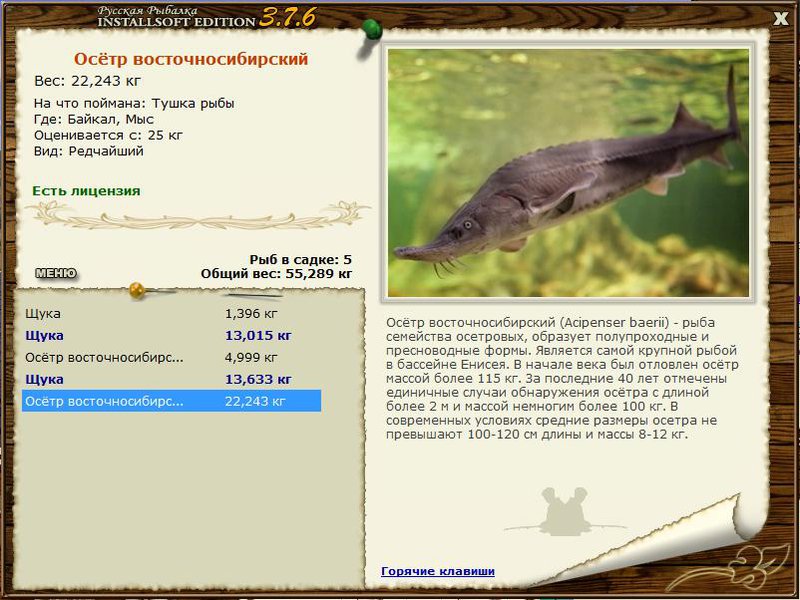Select the Щука 13,015 кг entry
800x600 pixels.
[x=171, y=335]
